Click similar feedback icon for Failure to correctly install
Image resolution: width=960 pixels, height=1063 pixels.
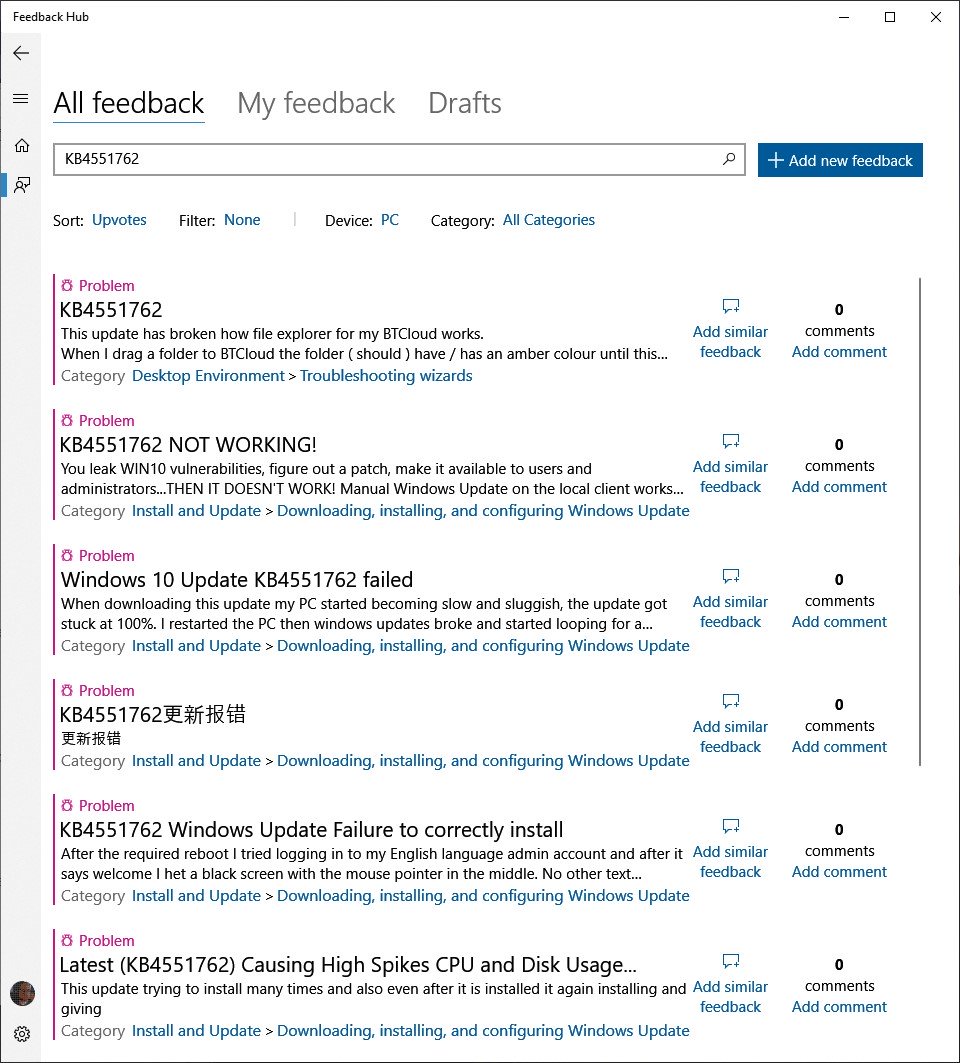730,826
